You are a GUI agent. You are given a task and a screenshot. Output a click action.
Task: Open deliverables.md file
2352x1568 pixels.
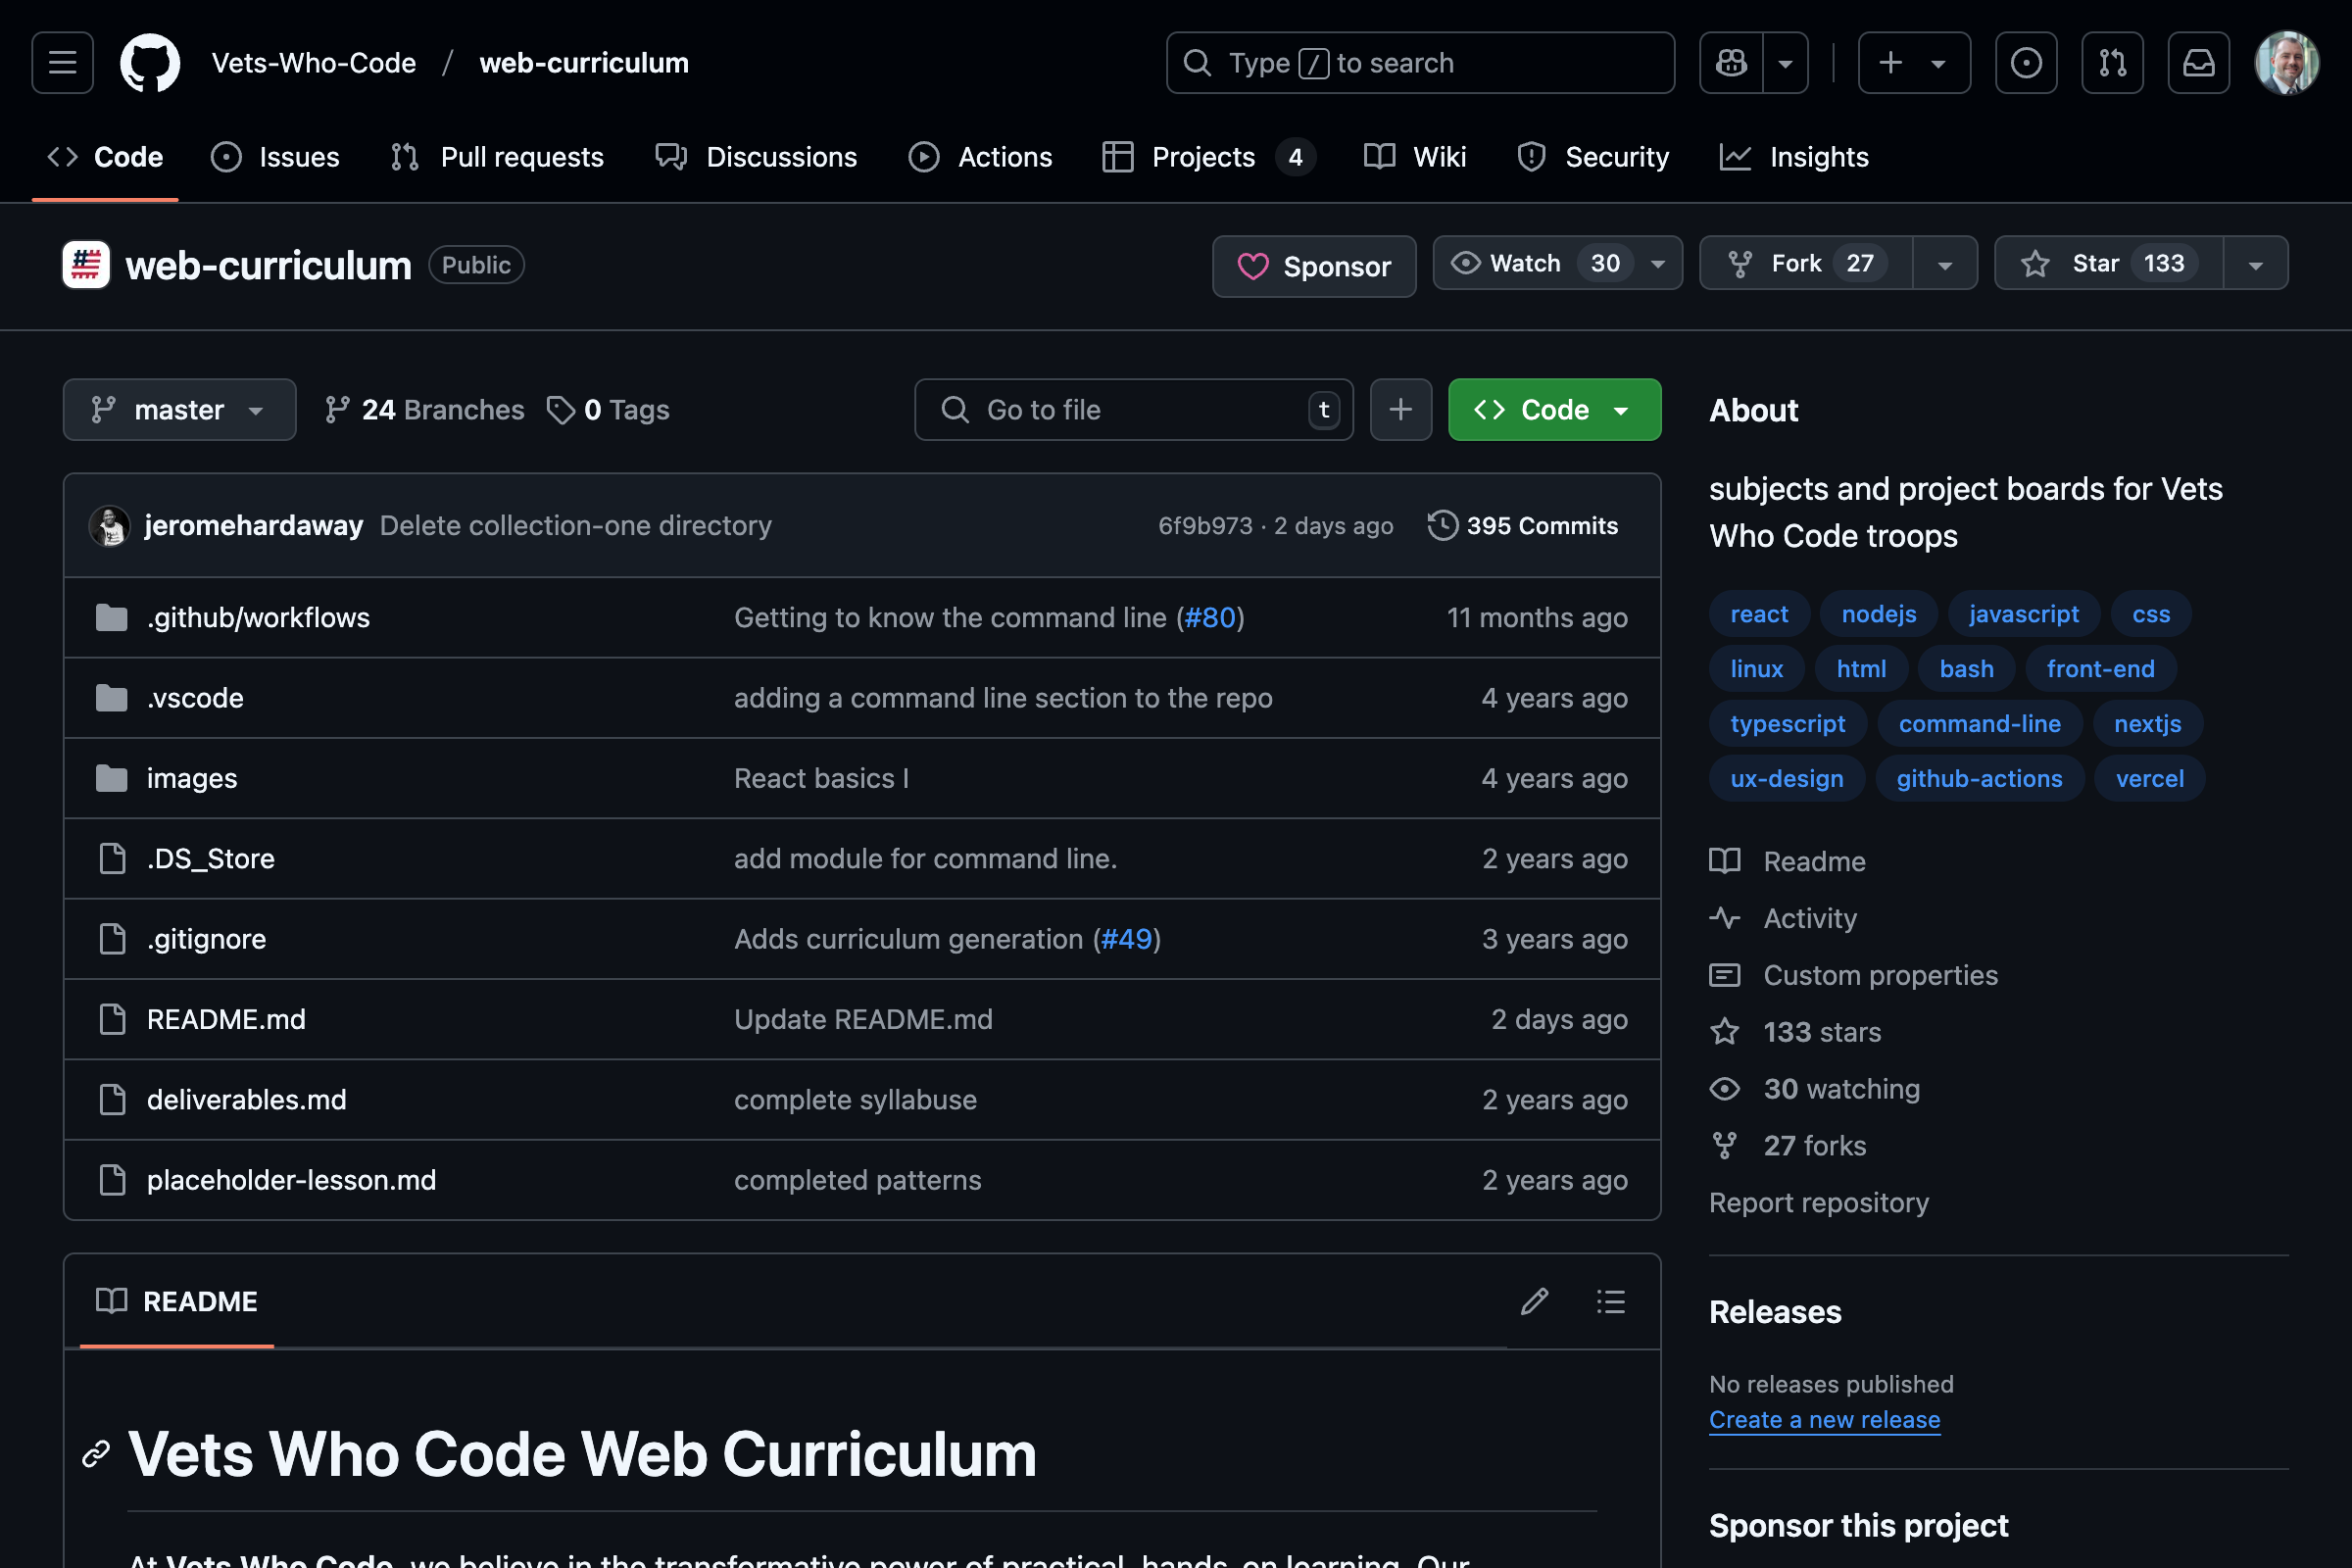pyautogui.click(x=246, y=1100)
